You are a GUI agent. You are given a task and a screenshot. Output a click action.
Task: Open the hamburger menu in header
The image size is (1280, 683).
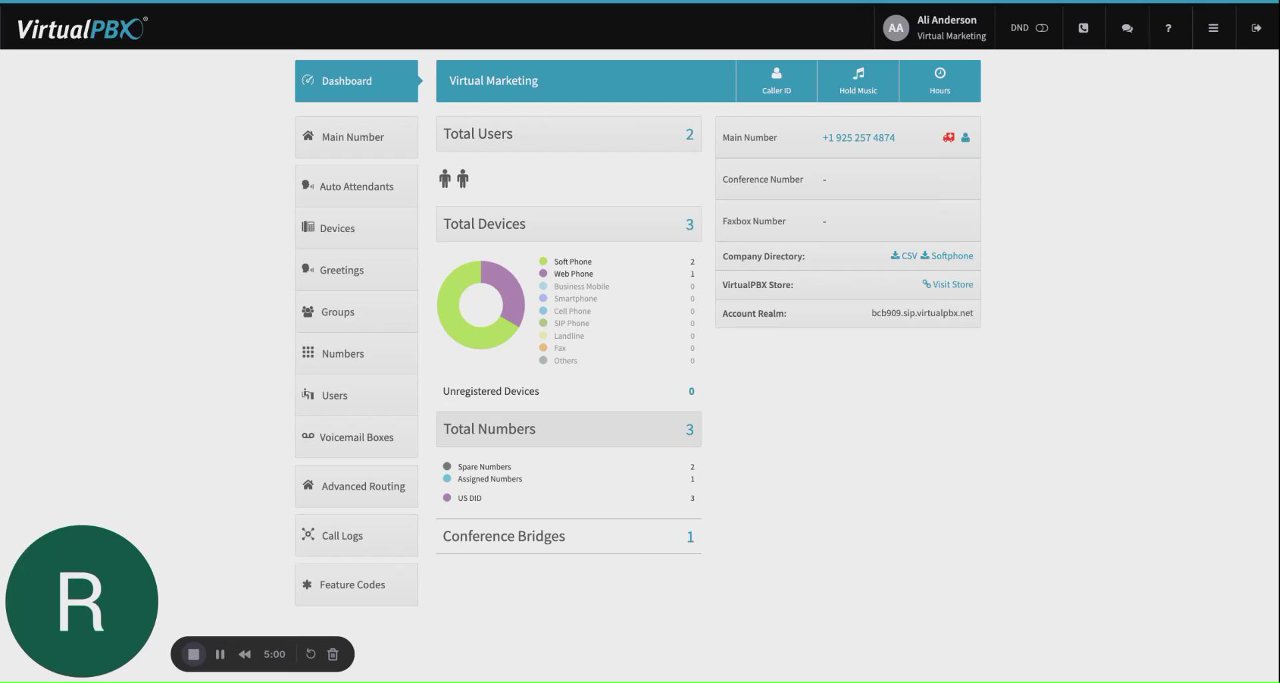click(x=1213, y=28)
